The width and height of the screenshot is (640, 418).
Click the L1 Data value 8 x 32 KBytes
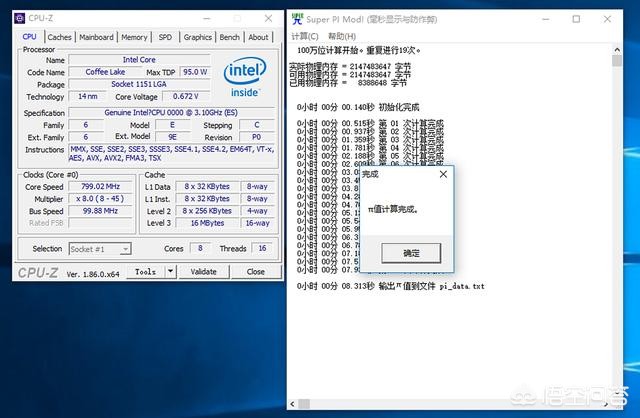207,187
